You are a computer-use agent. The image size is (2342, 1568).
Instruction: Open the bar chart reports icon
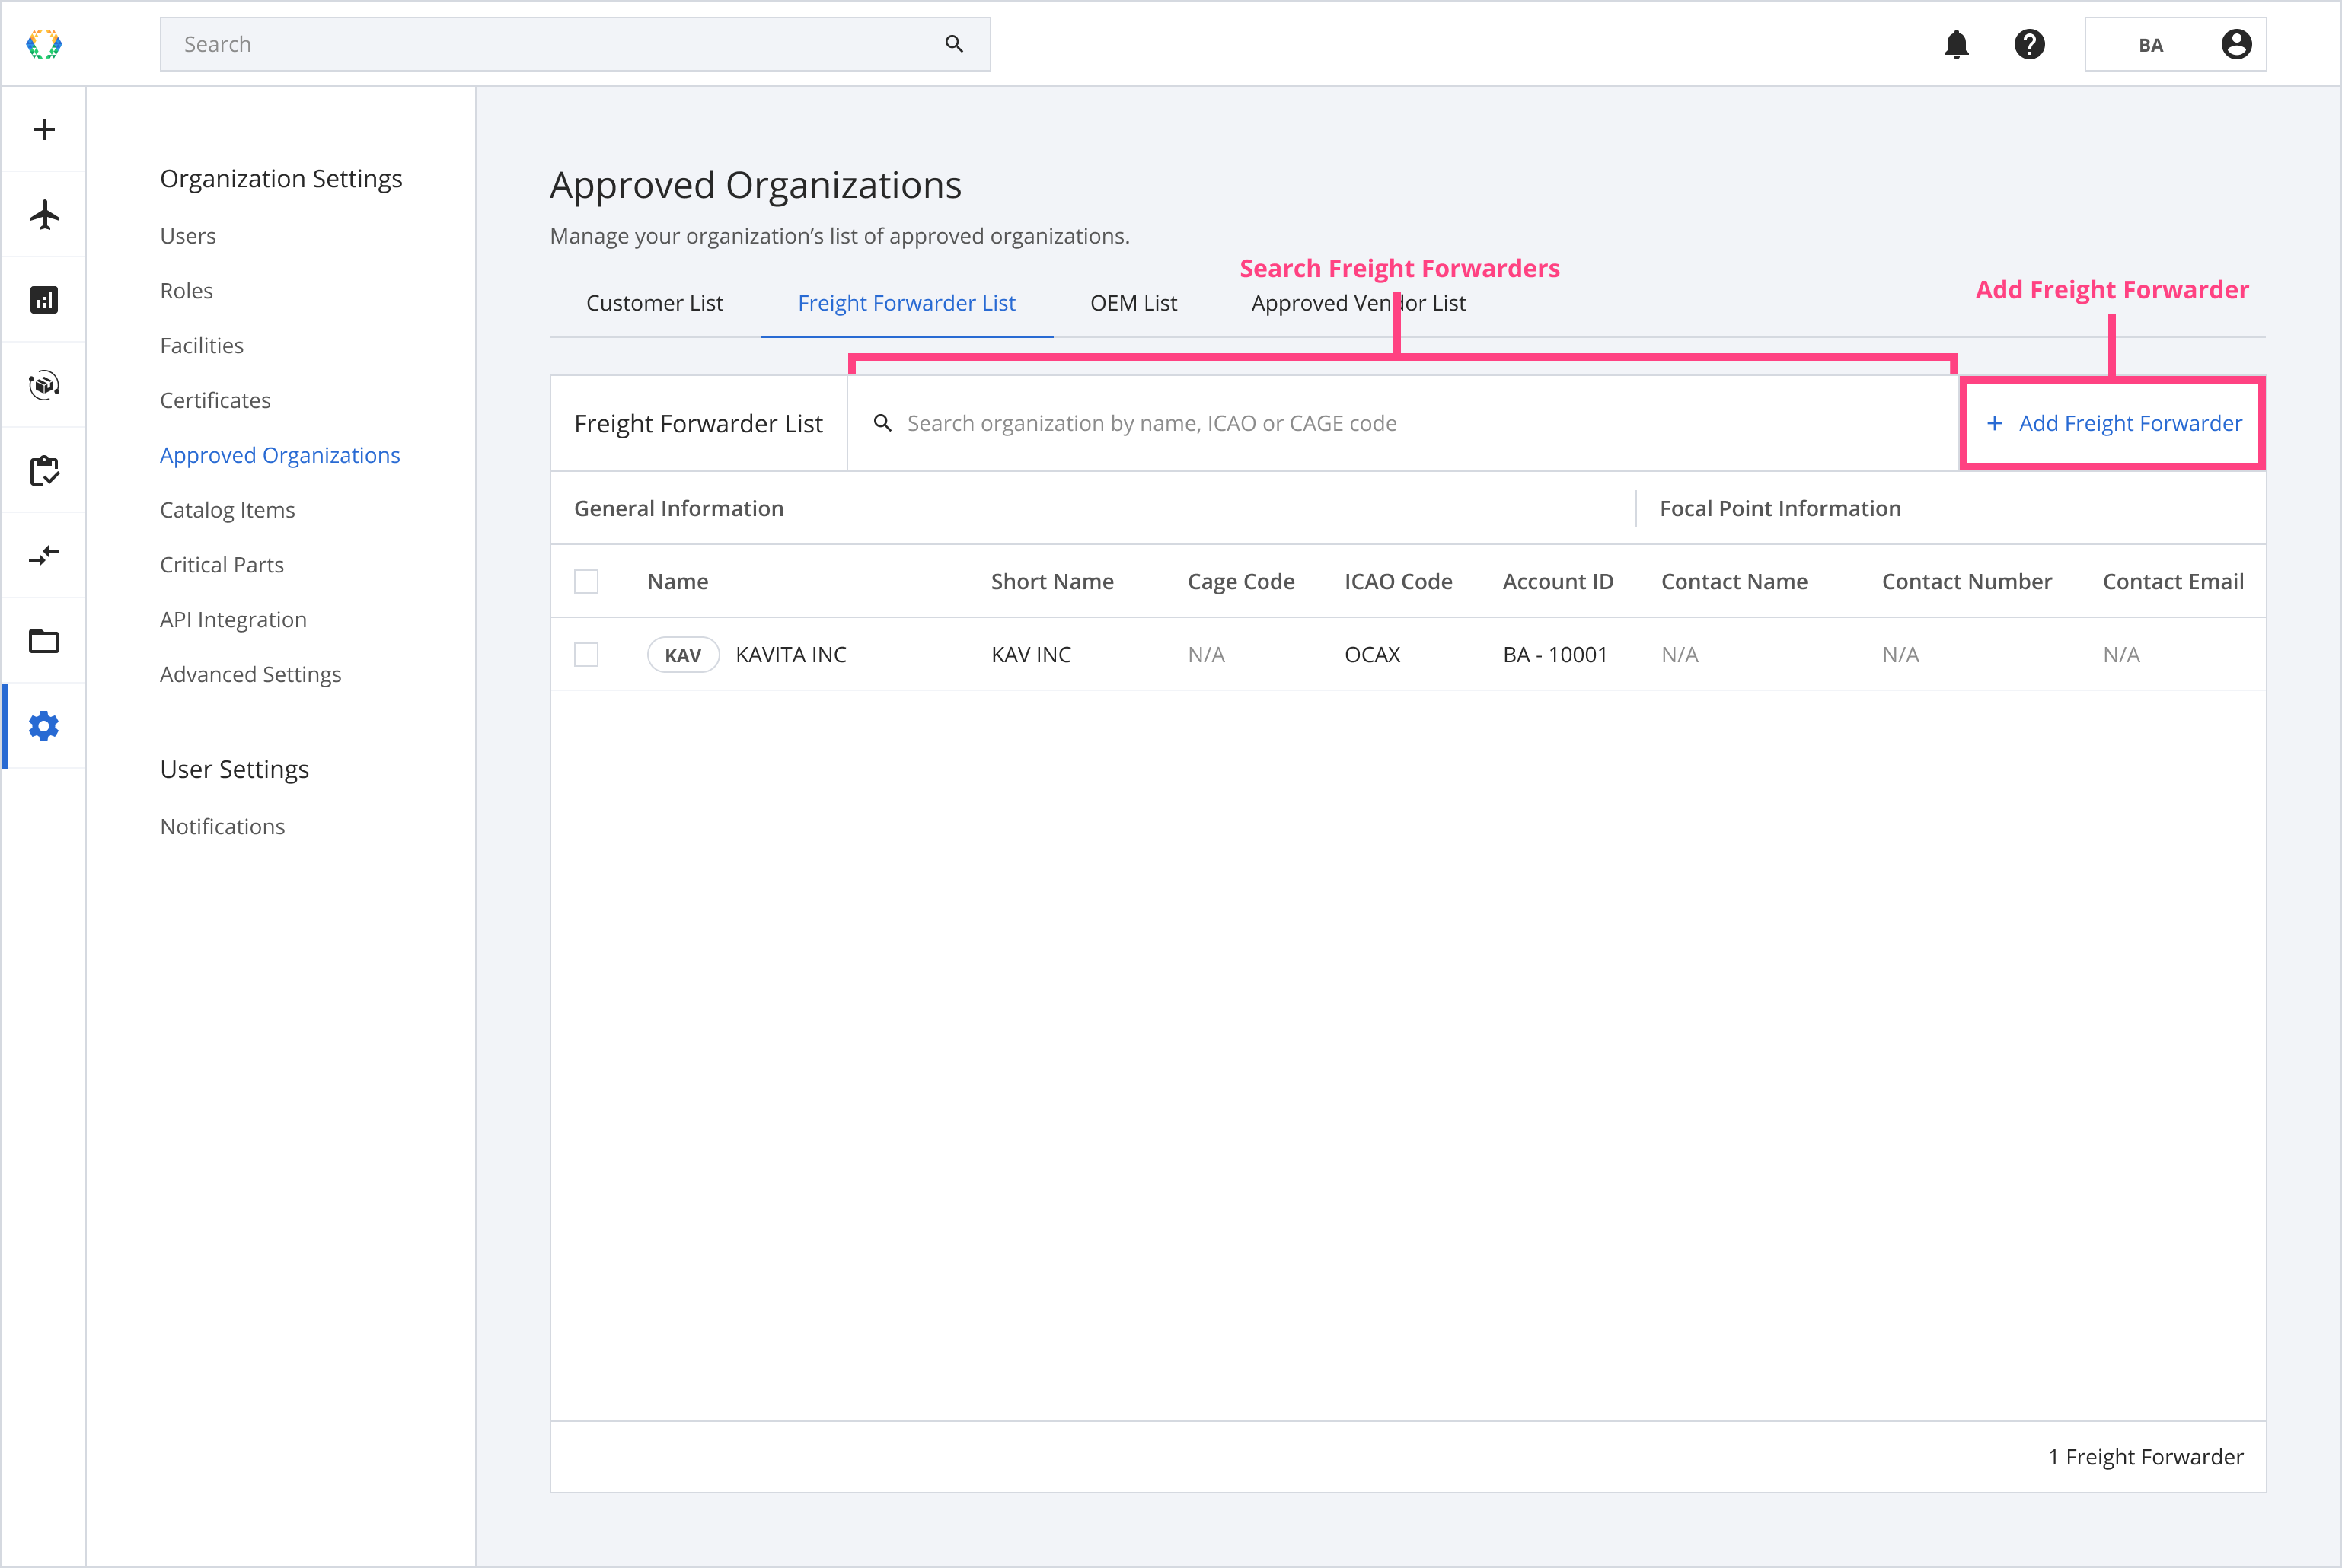tap(44, 299)
